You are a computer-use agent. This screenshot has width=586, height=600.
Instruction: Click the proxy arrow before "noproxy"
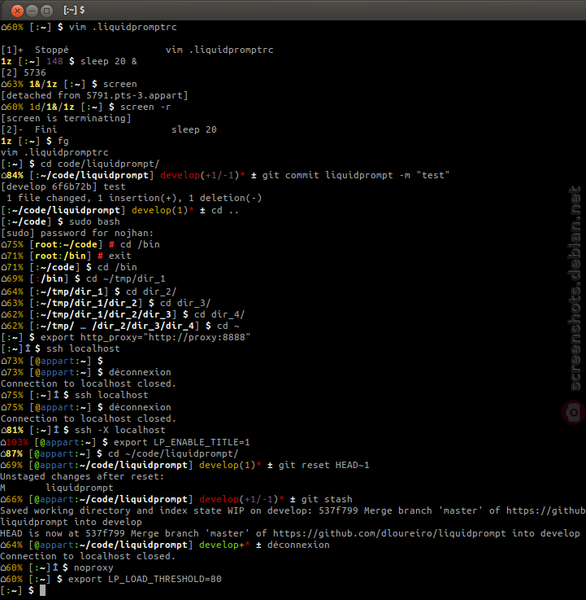pos(55,567)
